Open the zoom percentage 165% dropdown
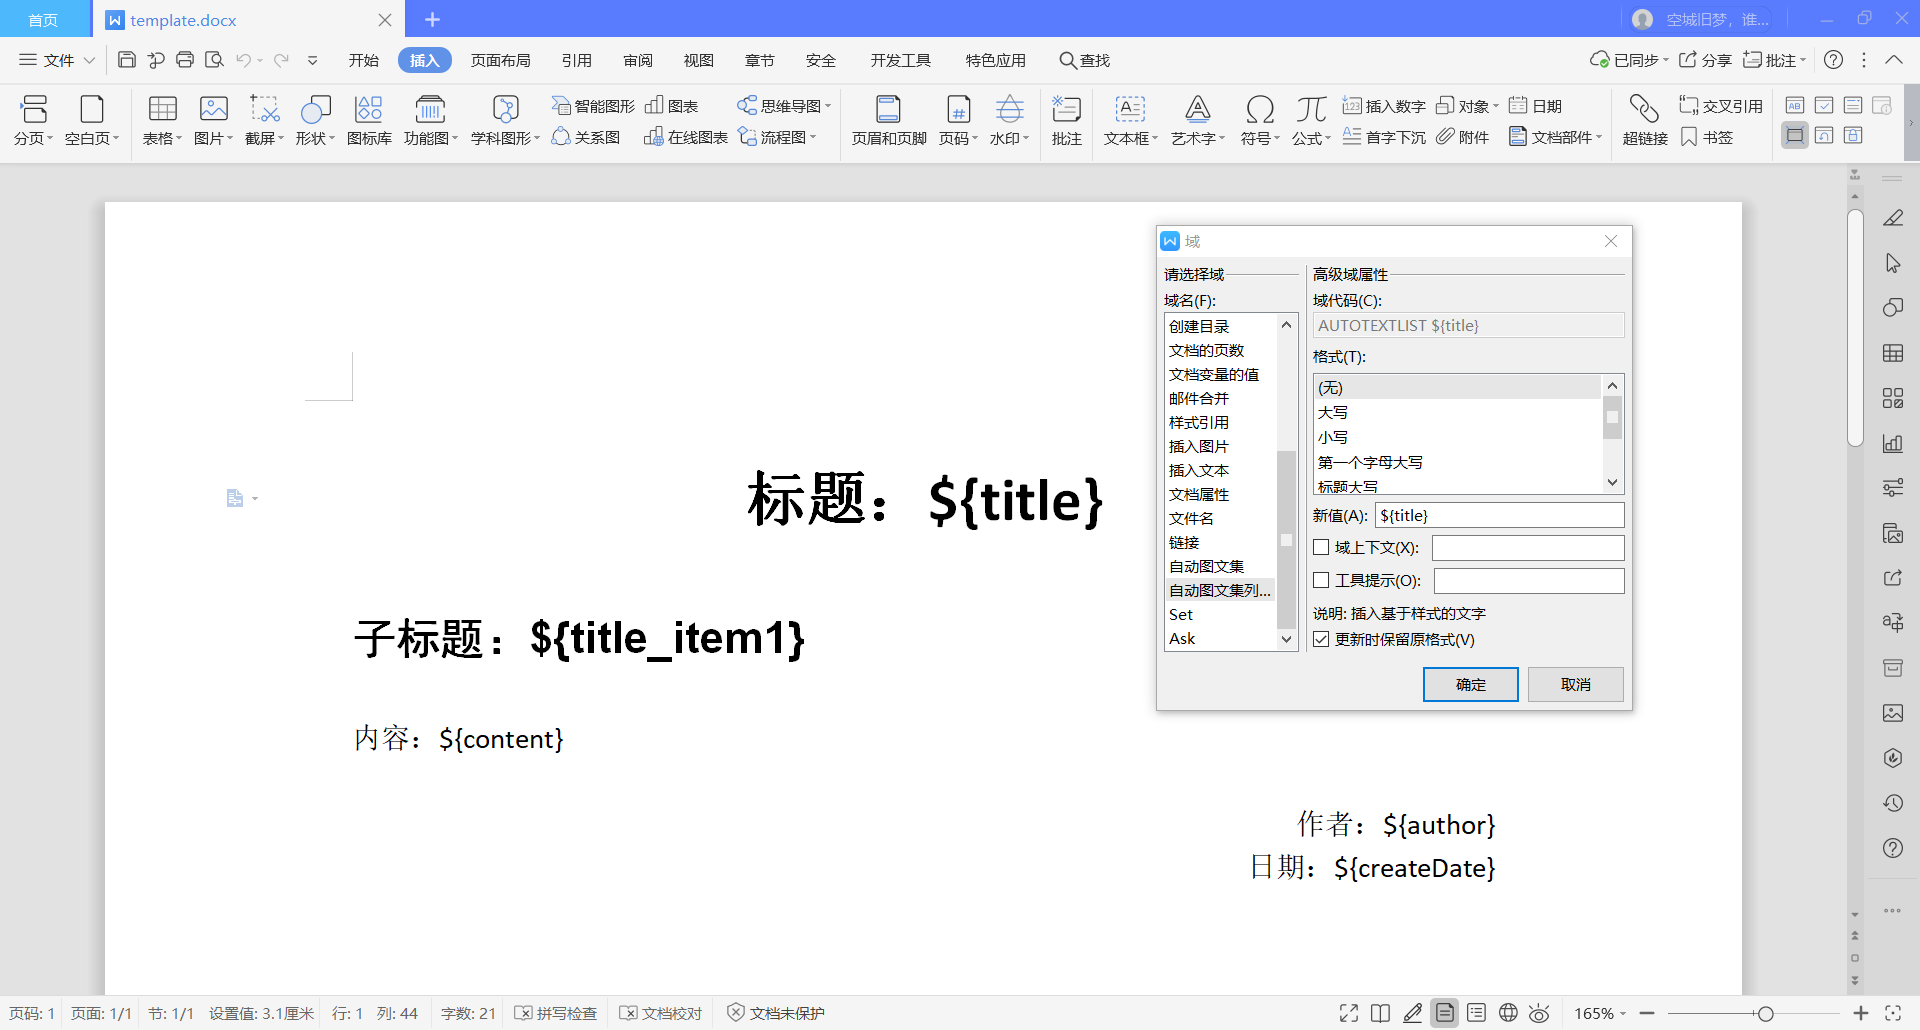Image resolution: width=1920 pixels, height=1030 pixels. [1623, 1013]
